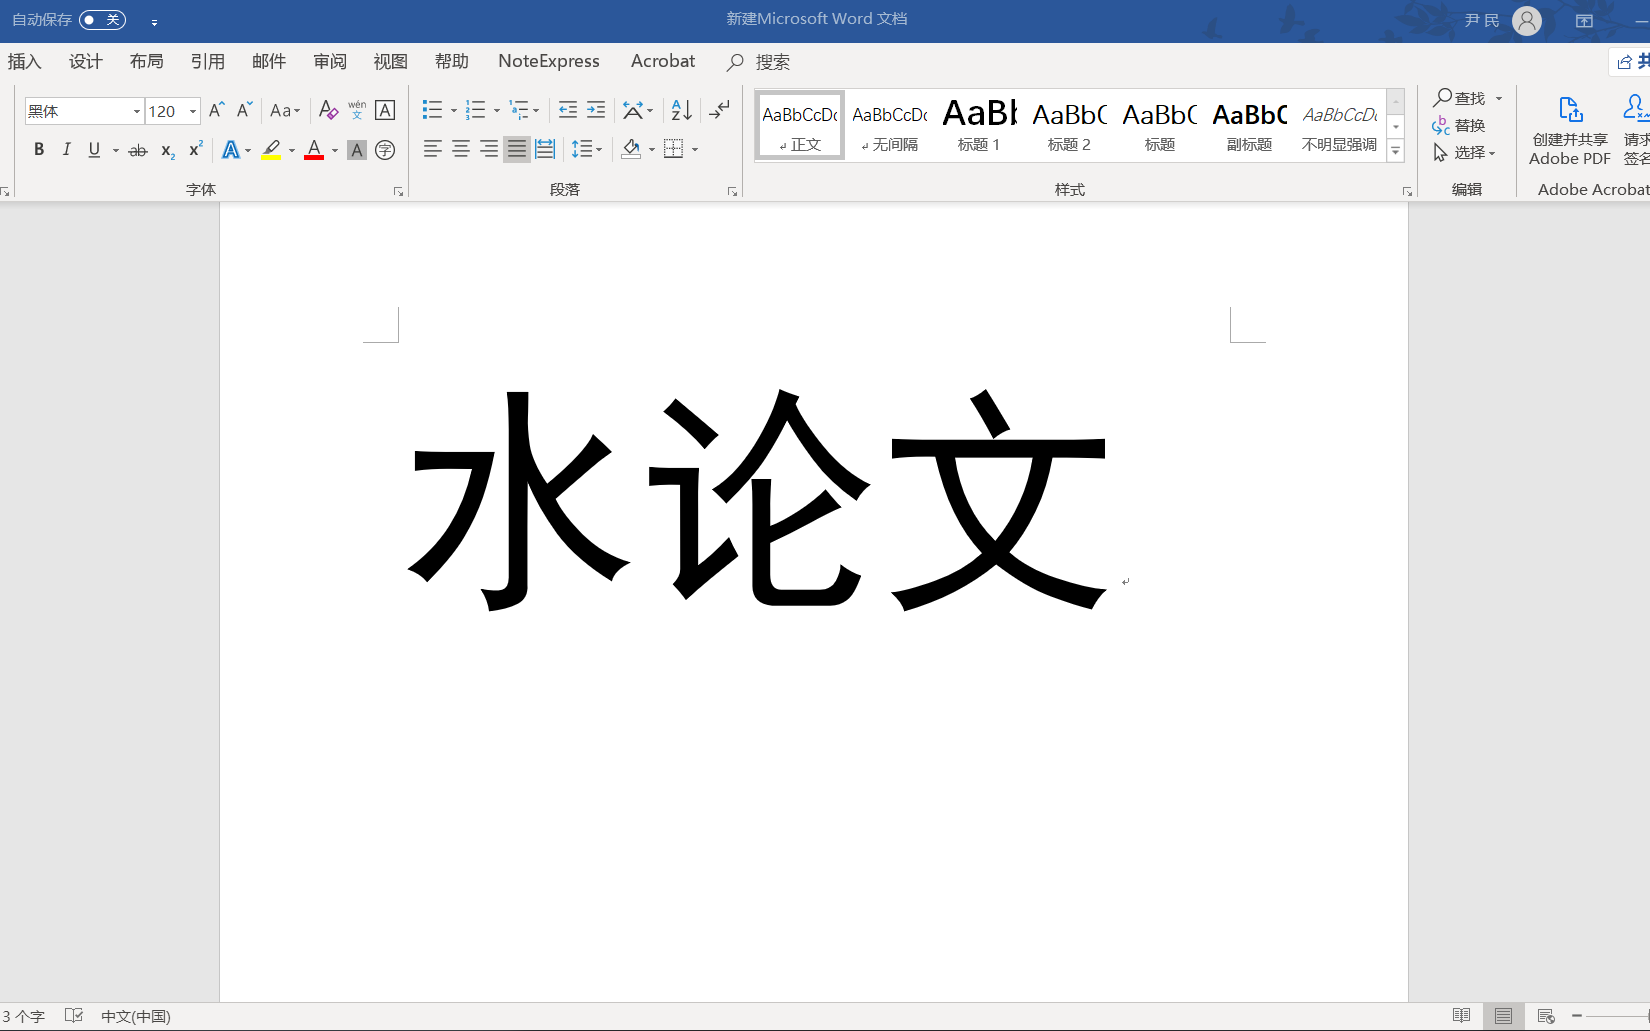Viewport: 1650px width, 1031px height.
Task: Align text right
Action: 488,150
